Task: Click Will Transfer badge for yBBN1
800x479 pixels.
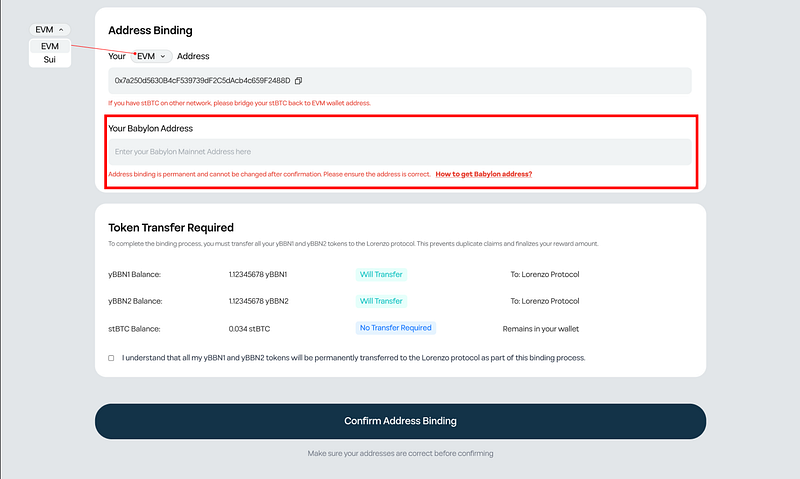Action: 381,274
